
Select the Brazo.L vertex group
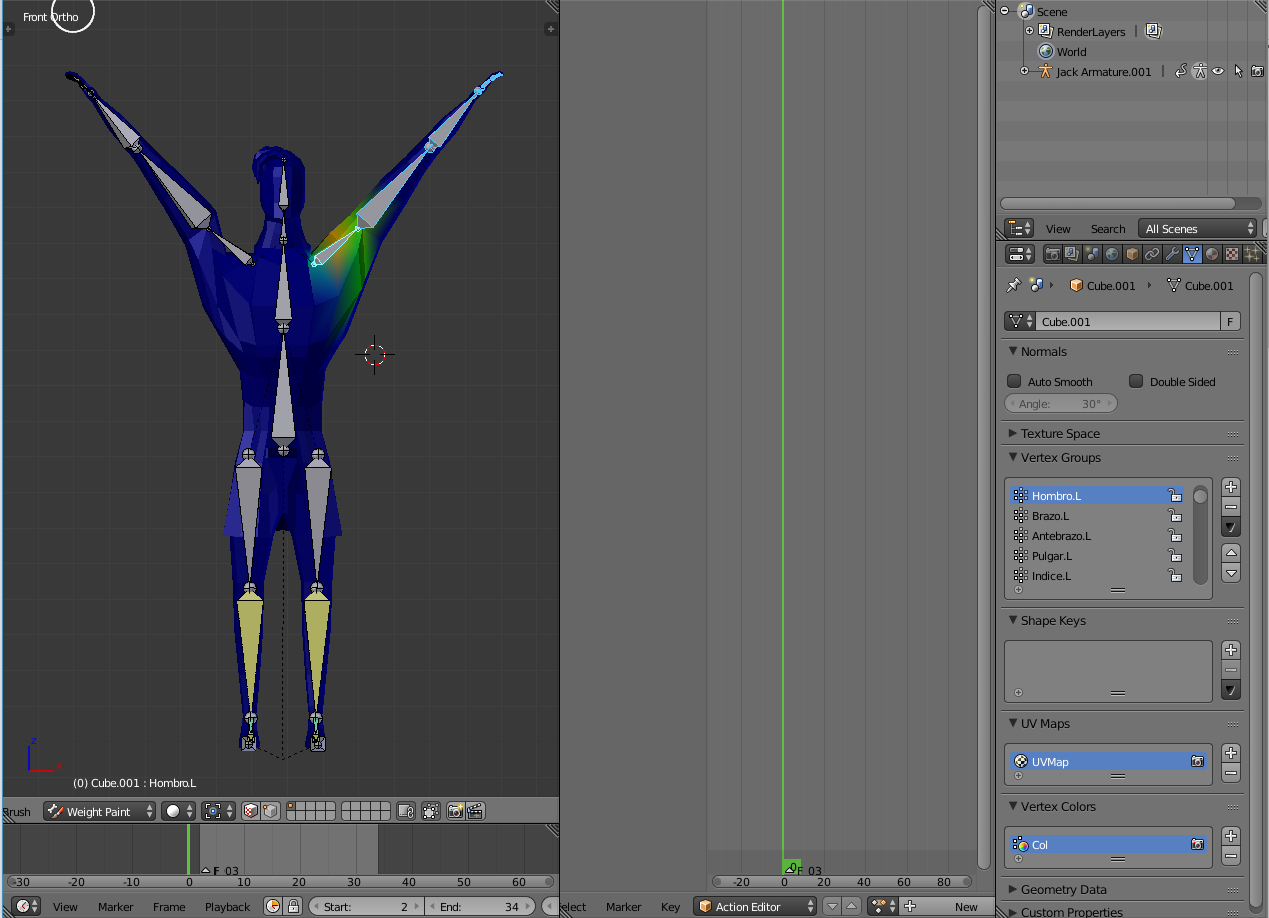click(1050, 516)
